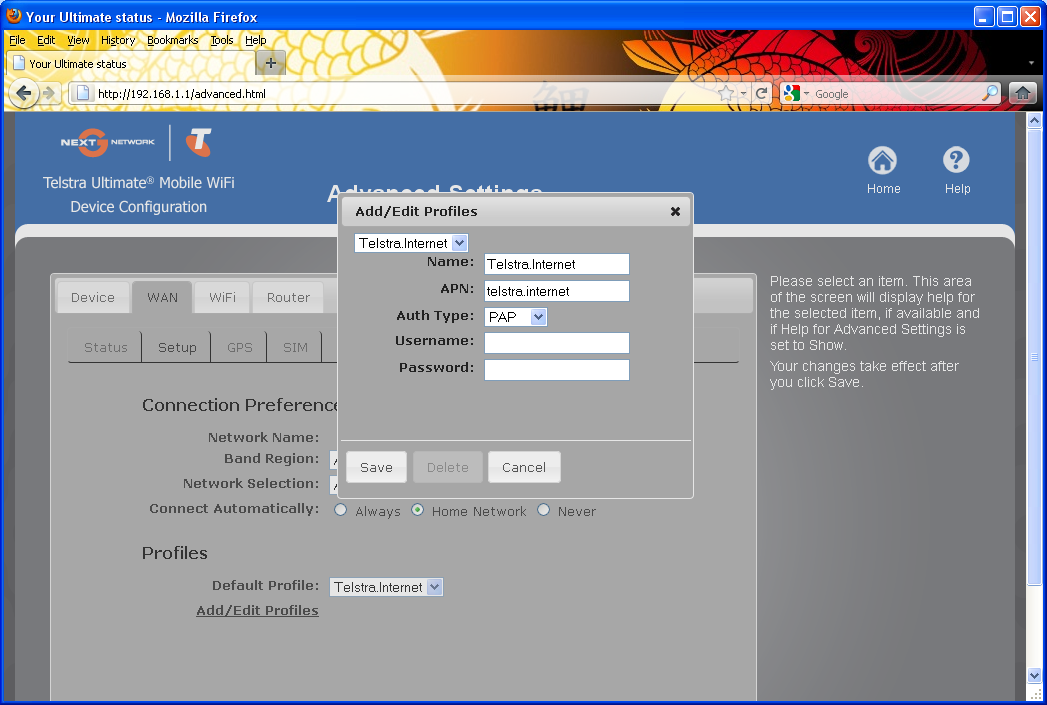Click the Help link label on page

[957, 189]
